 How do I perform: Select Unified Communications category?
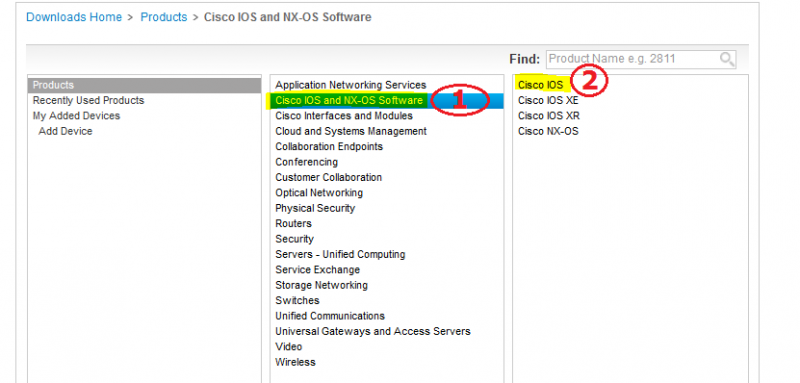tap(330, 316)
